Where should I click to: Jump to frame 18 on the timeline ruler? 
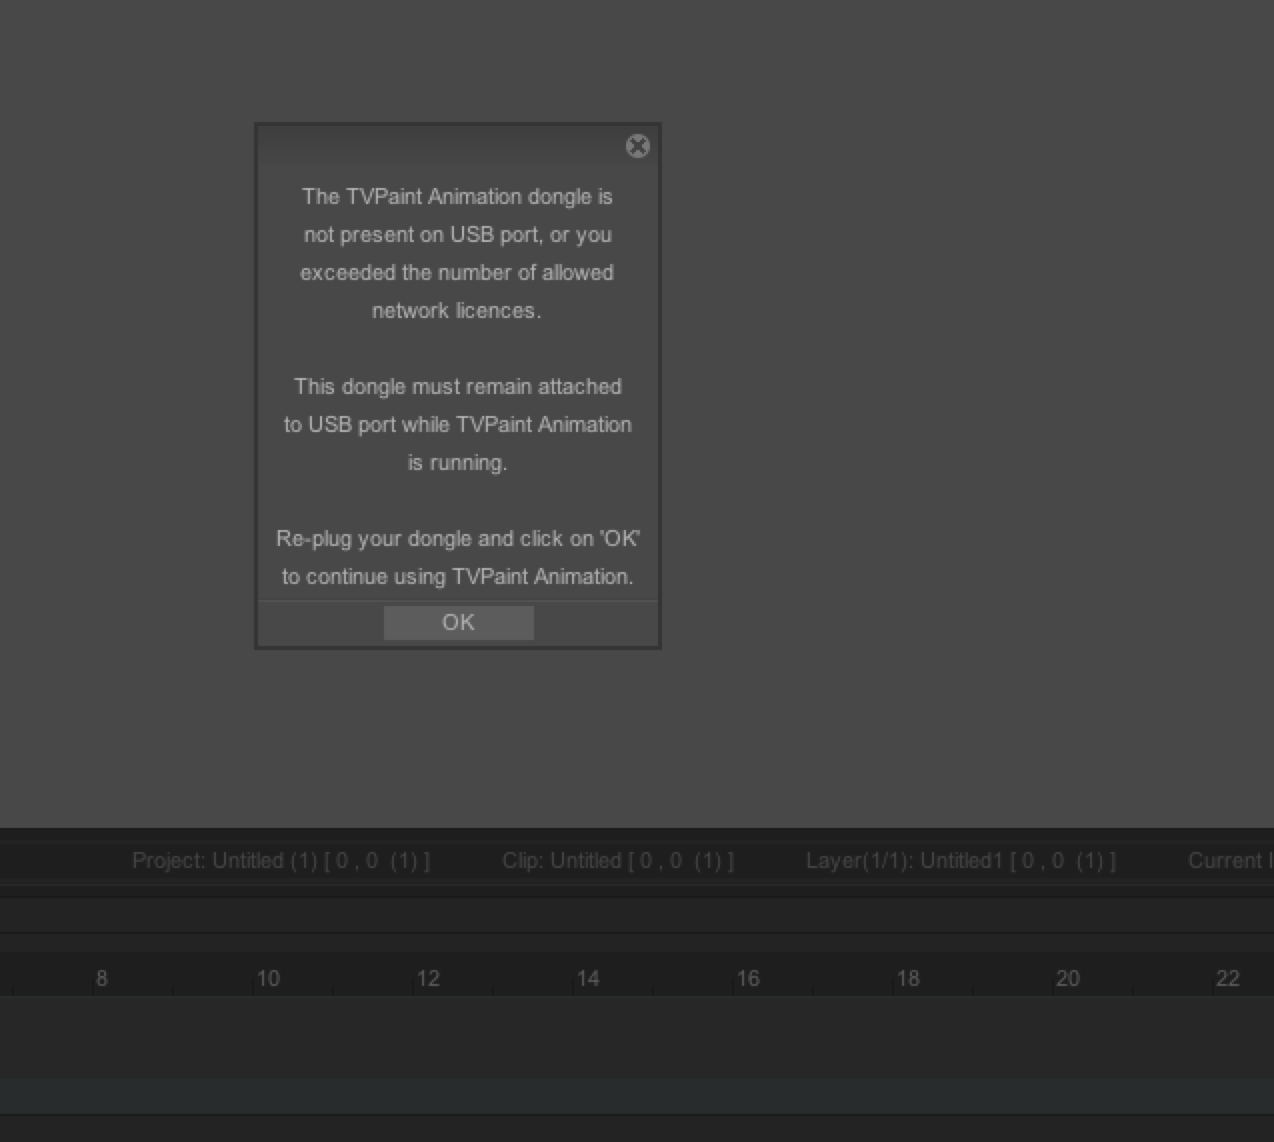pos(908,978)
